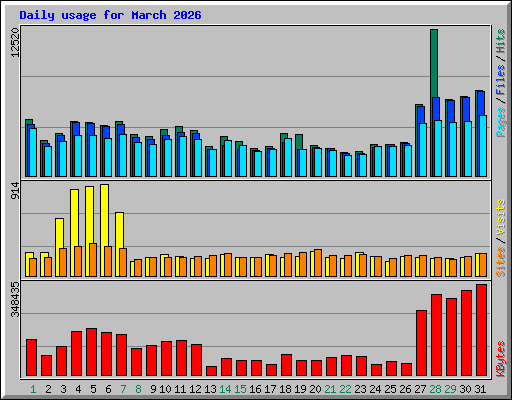
Task: Click the Sites / Visits legend label
Action: 501,238
